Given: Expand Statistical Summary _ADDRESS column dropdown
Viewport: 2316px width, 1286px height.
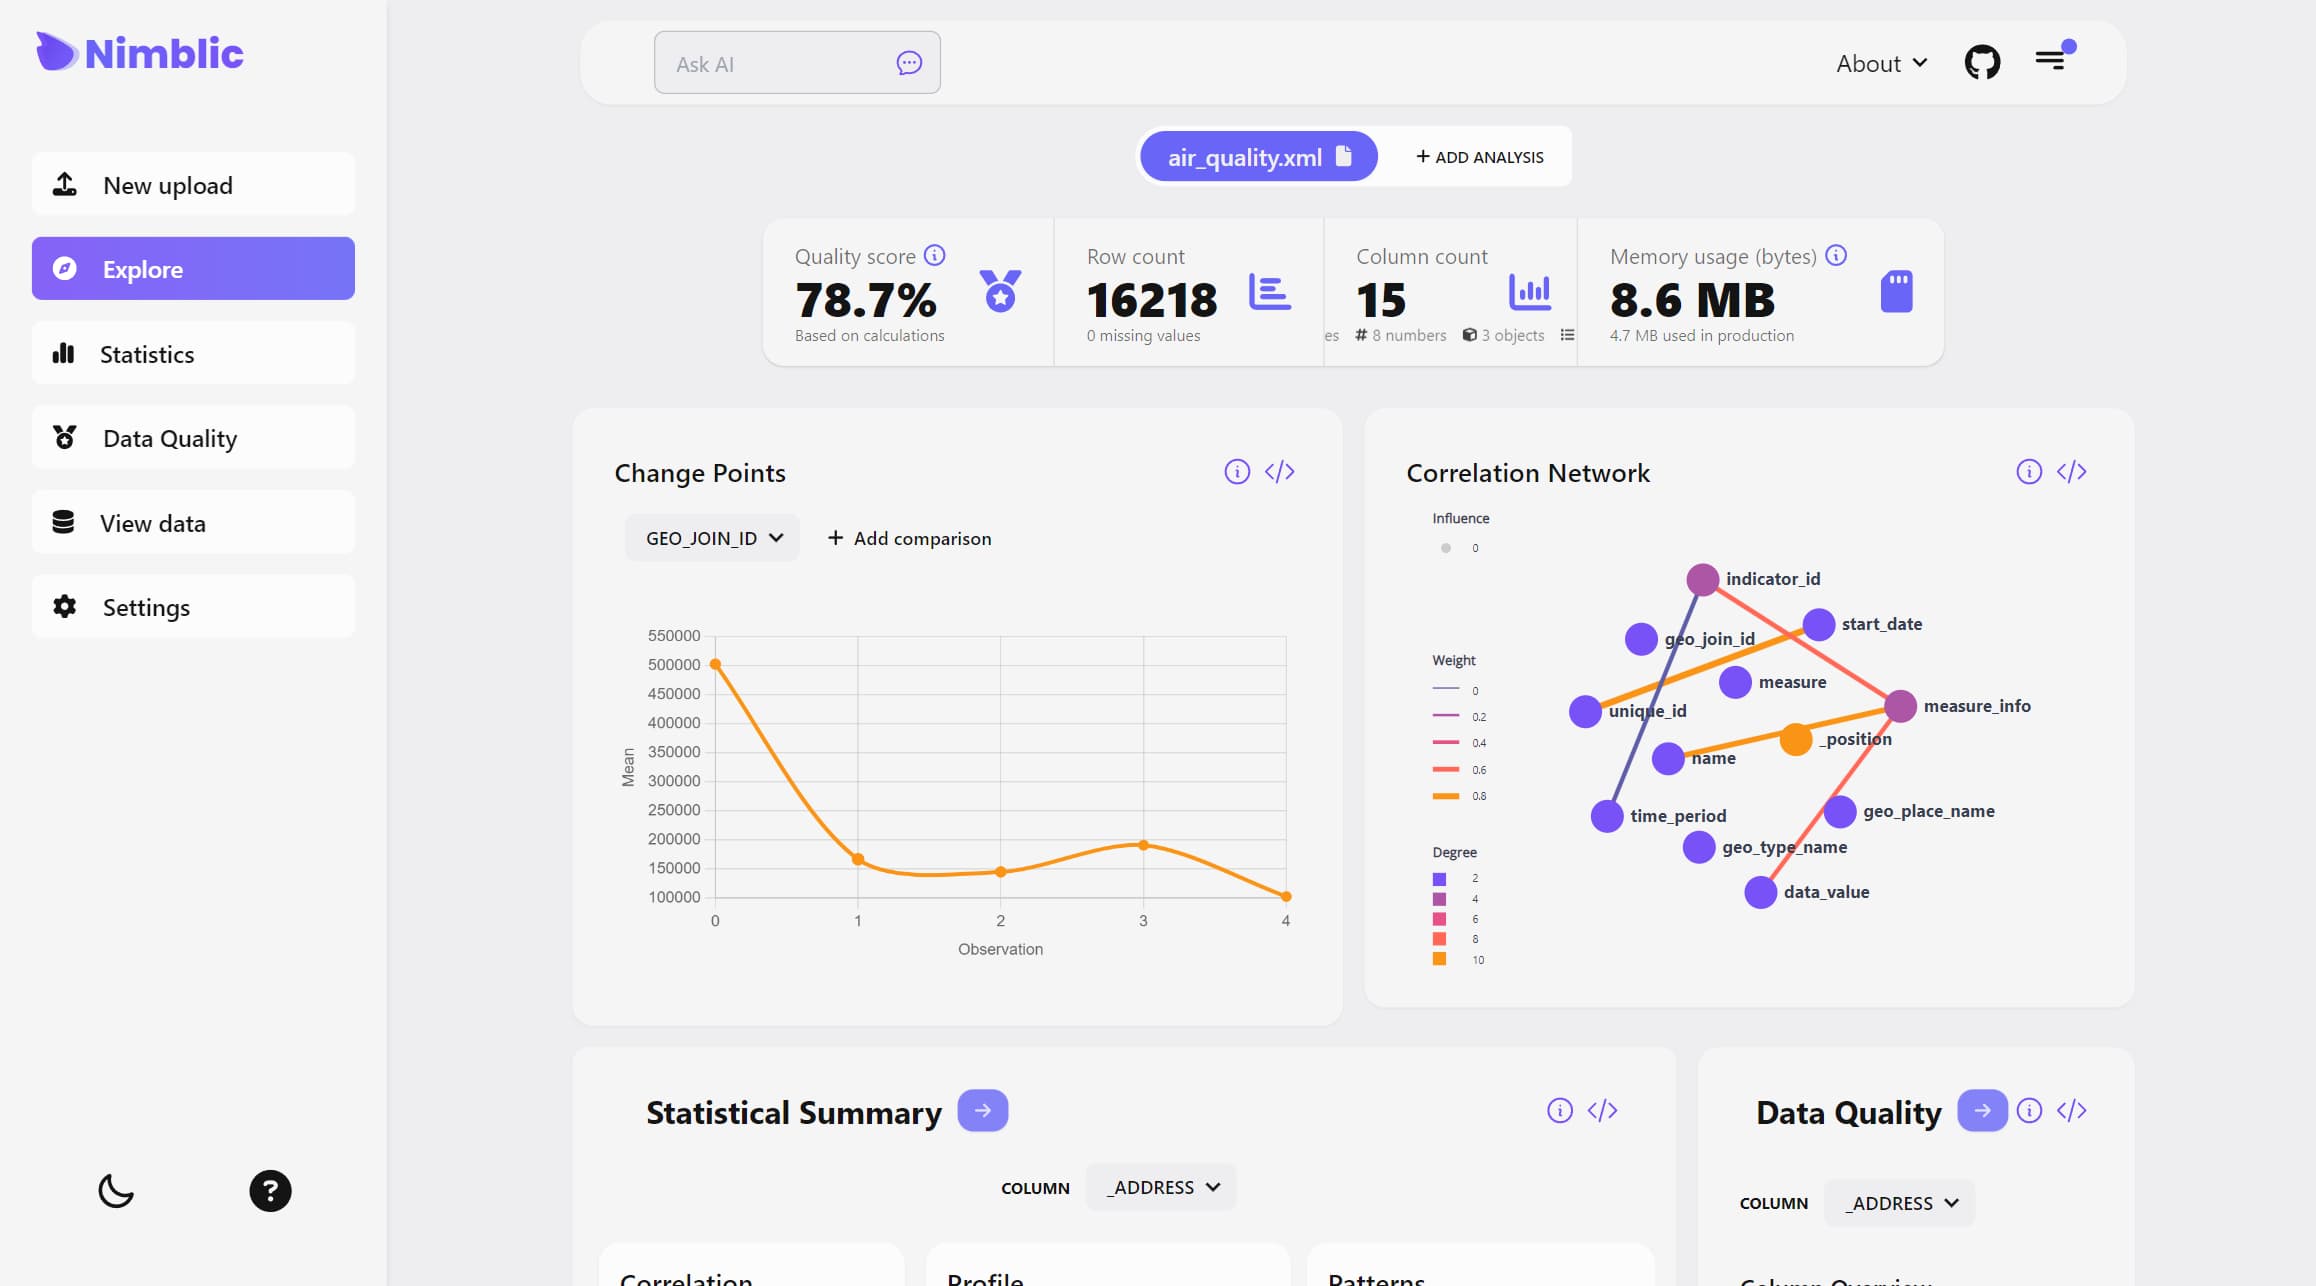Looking at the screenshot, I should 1162,1187.
